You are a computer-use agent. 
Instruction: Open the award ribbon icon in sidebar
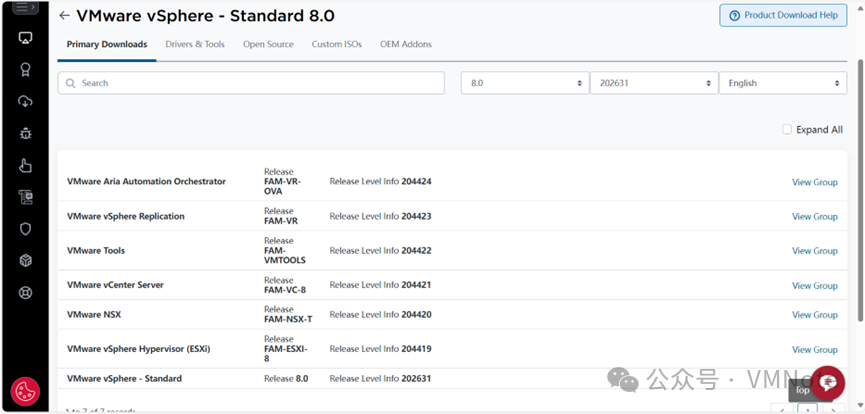pos(25,70)
